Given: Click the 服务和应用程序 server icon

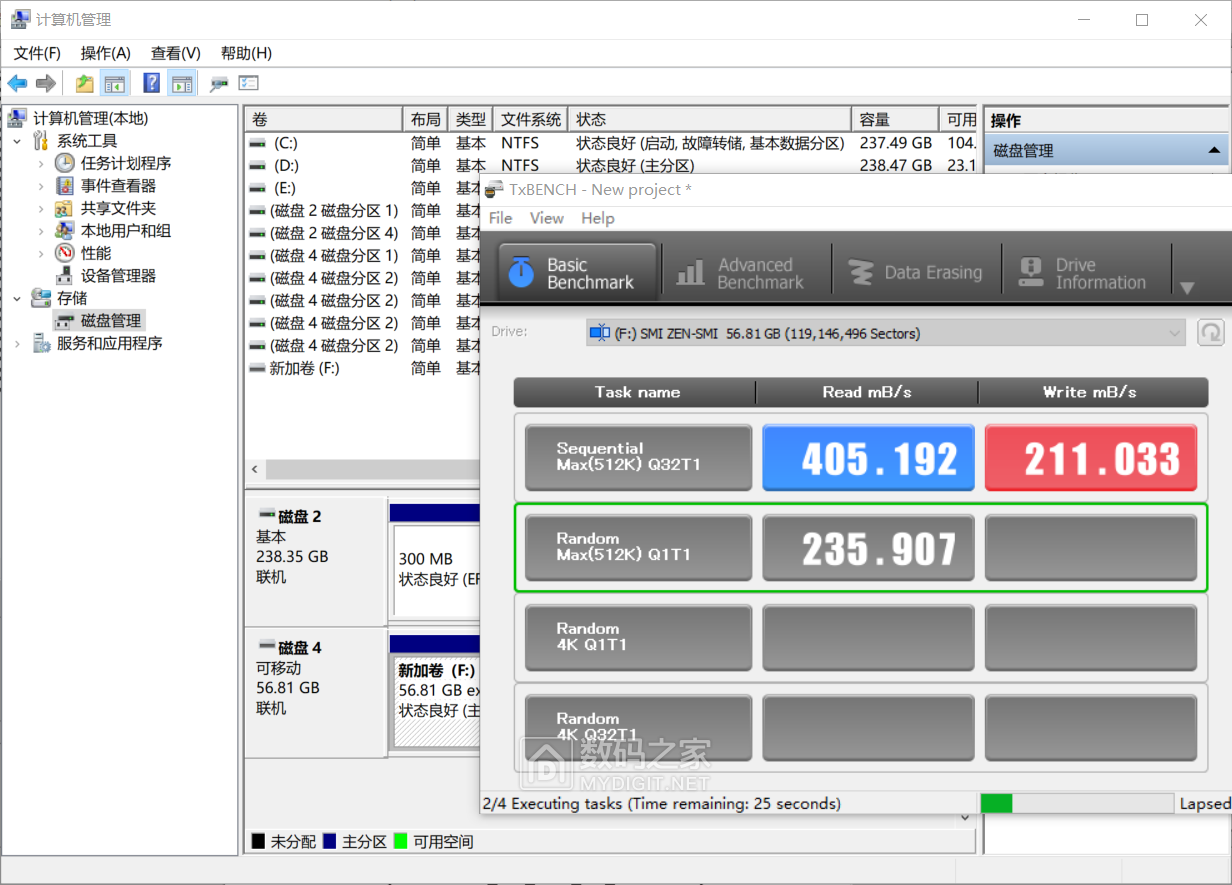Looking at the screenshot, I should 41,343.
